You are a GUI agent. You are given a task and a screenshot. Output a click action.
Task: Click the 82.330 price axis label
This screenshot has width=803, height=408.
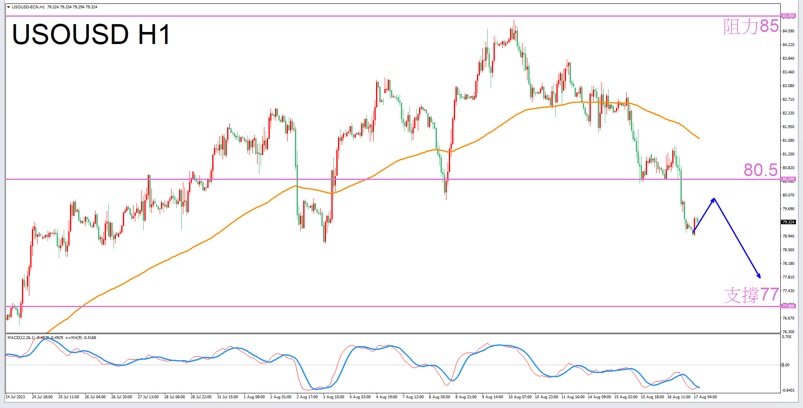click(x=789, y=113)
